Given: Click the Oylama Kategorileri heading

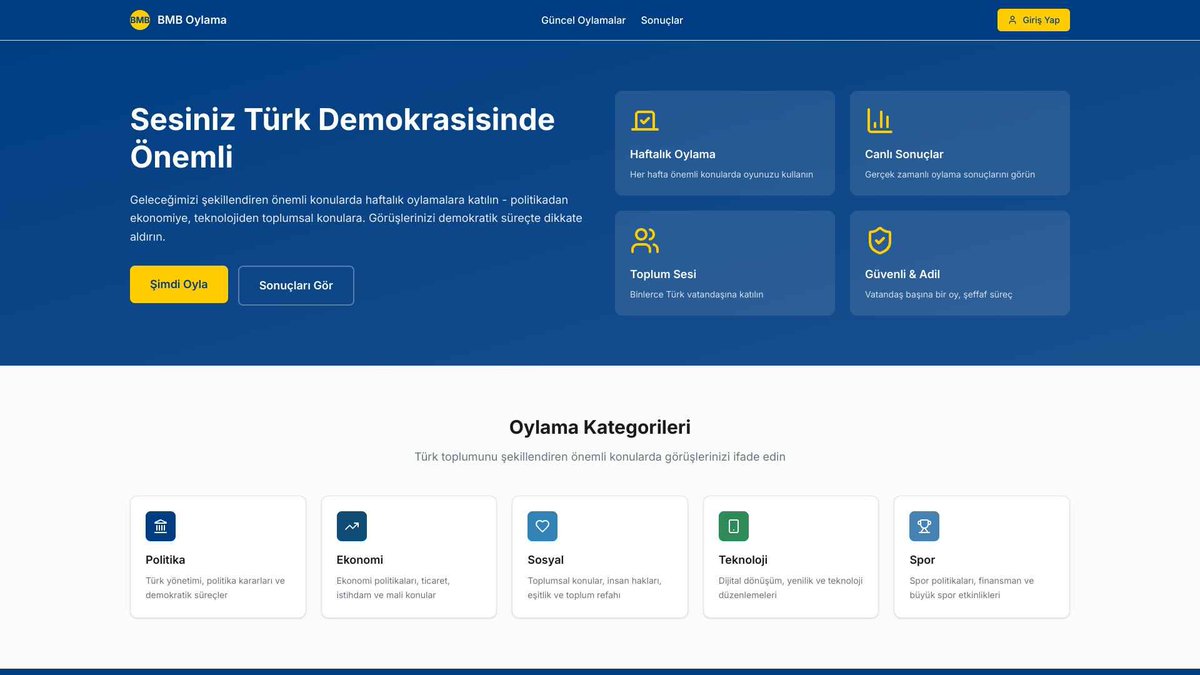Looking at the screenshot, I should click(x=600, y=427).
